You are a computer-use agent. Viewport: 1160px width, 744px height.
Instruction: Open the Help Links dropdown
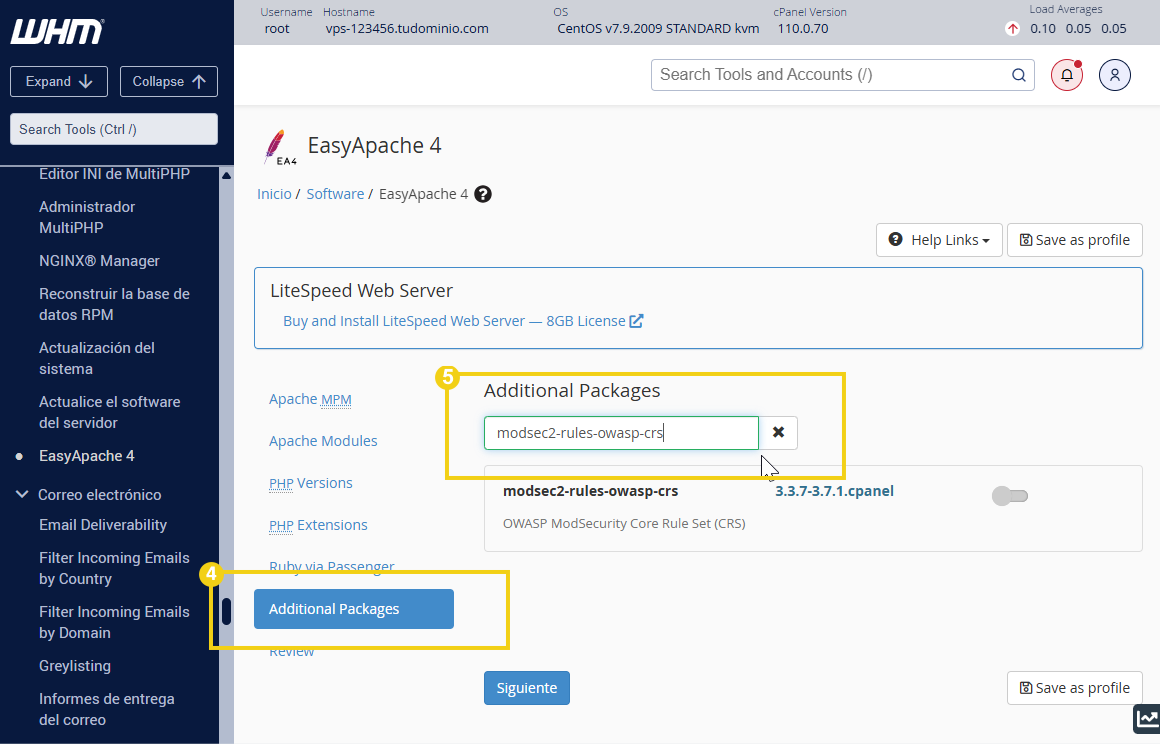[940, 240]
